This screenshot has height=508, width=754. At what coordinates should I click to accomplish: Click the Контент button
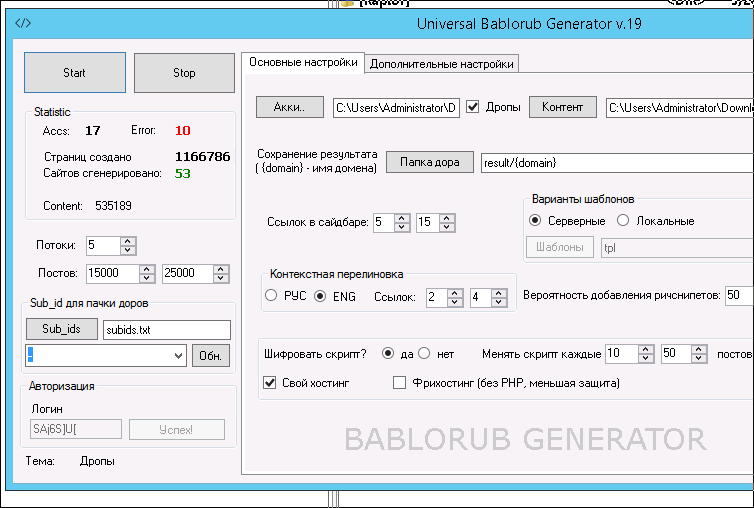[563, 107]
